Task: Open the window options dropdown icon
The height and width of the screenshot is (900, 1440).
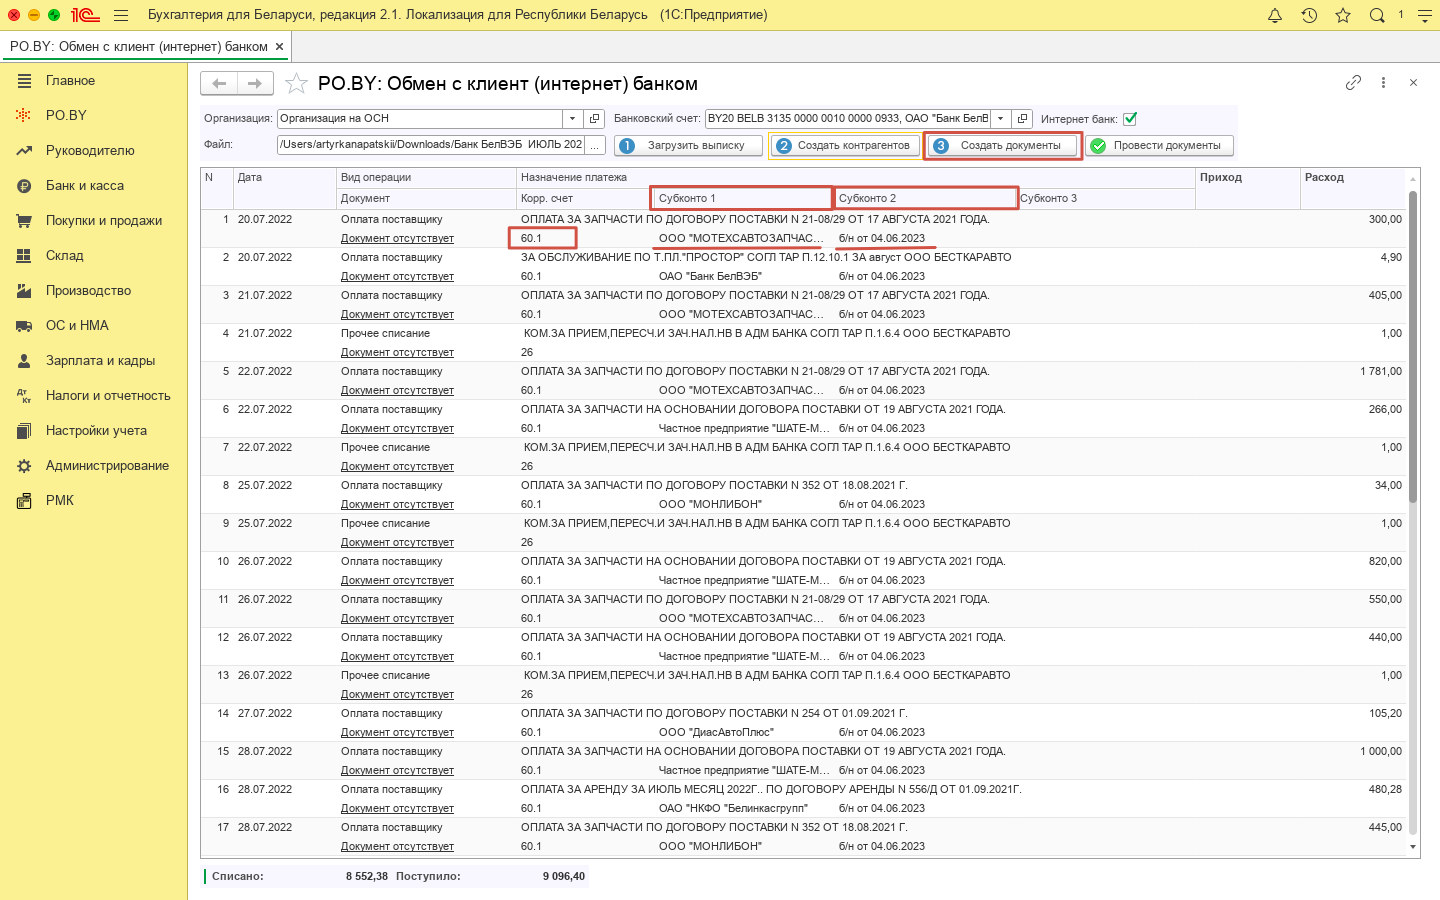Action: coord(1425,15)
